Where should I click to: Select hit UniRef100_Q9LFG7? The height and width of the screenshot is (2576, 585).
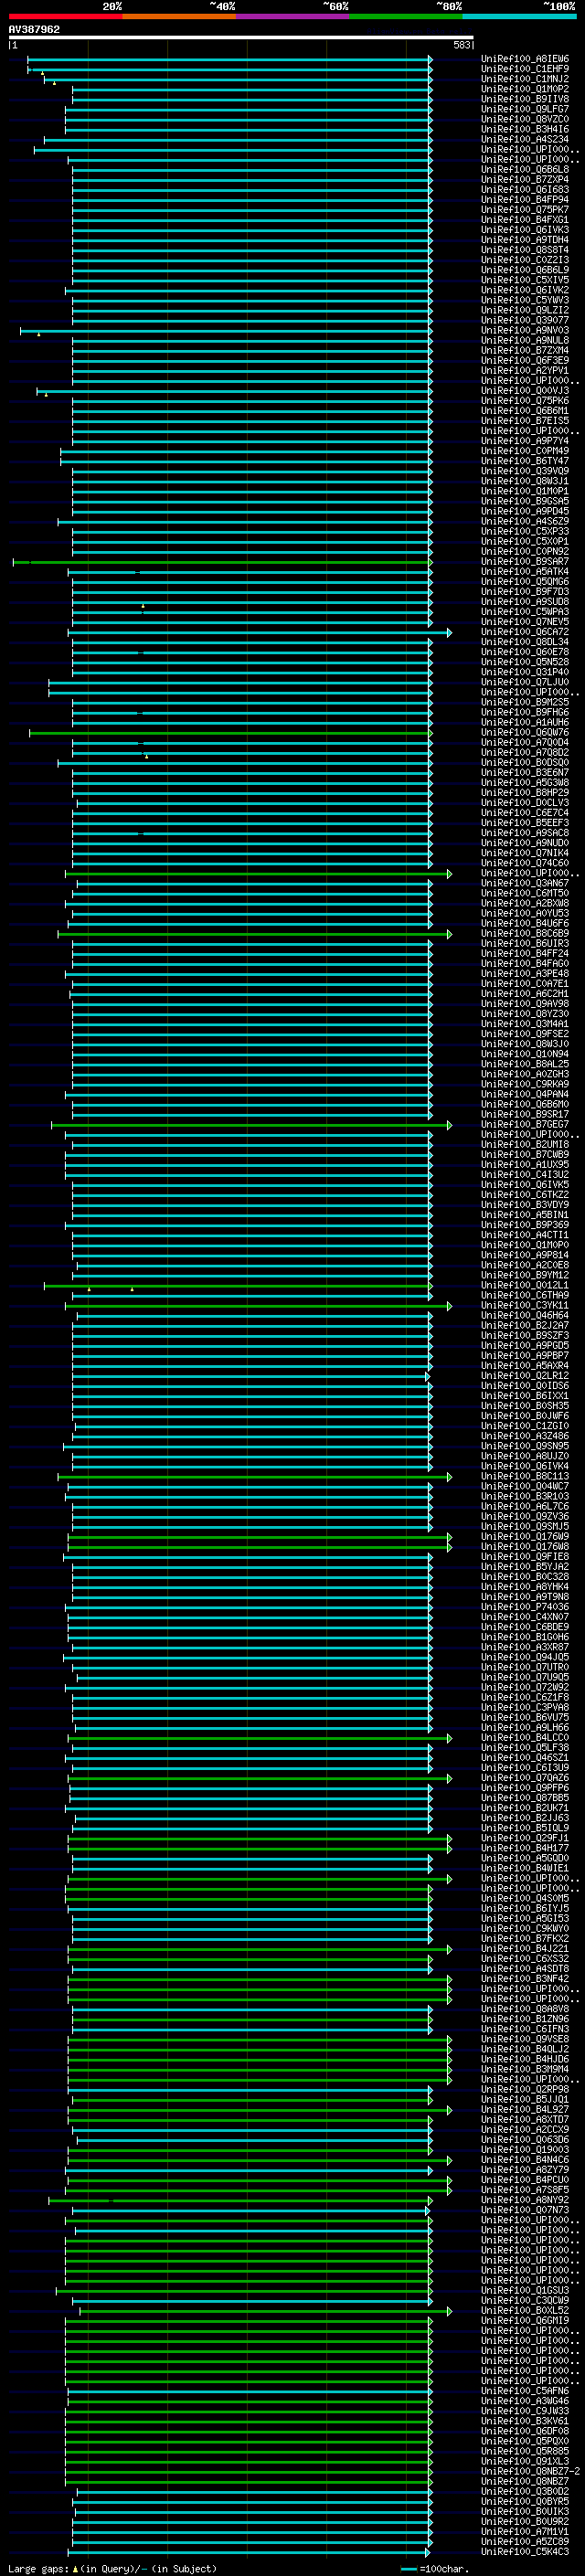tap(525, 109)
